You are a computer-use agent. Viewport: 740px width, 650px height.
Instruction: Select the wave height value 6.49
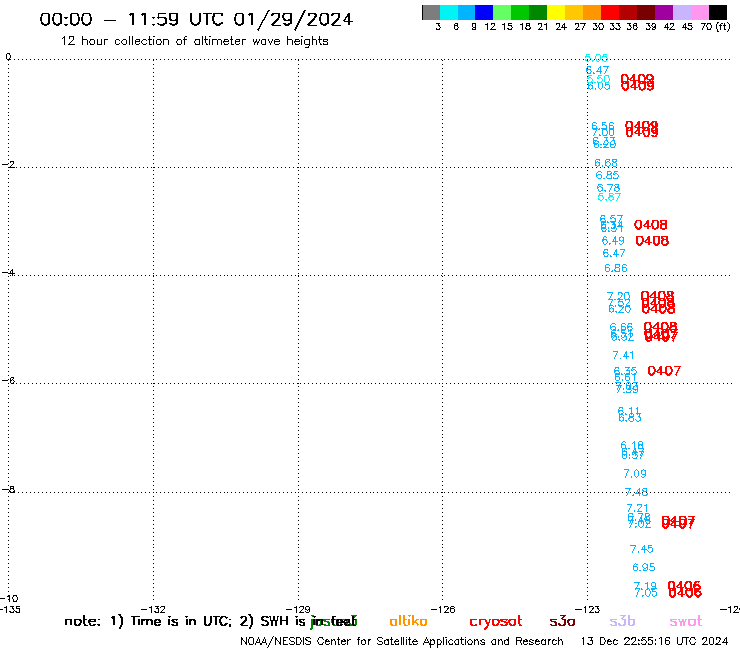[613, 241]
